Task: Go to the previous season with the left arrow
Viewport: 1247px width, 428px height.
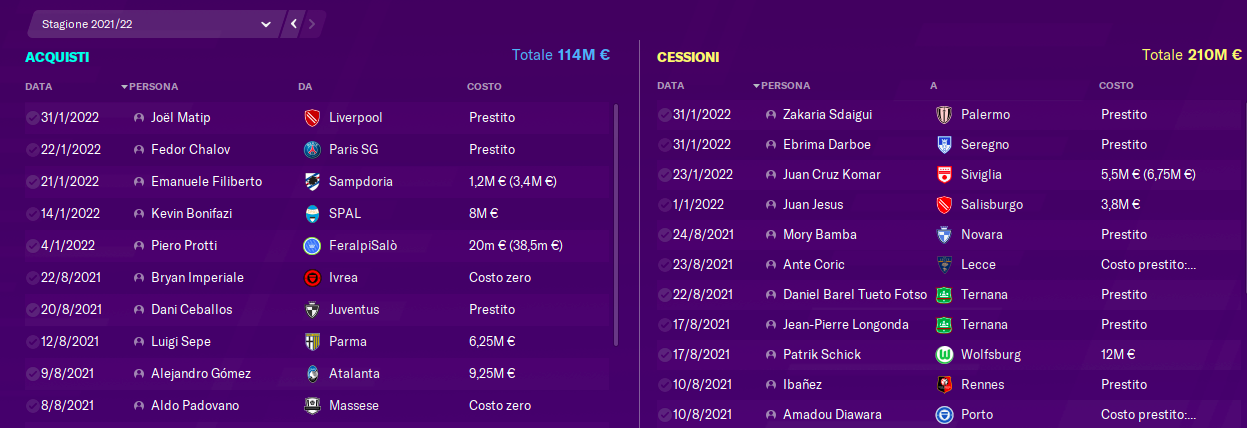Action: pyautogui.click(x=294, y=23)
